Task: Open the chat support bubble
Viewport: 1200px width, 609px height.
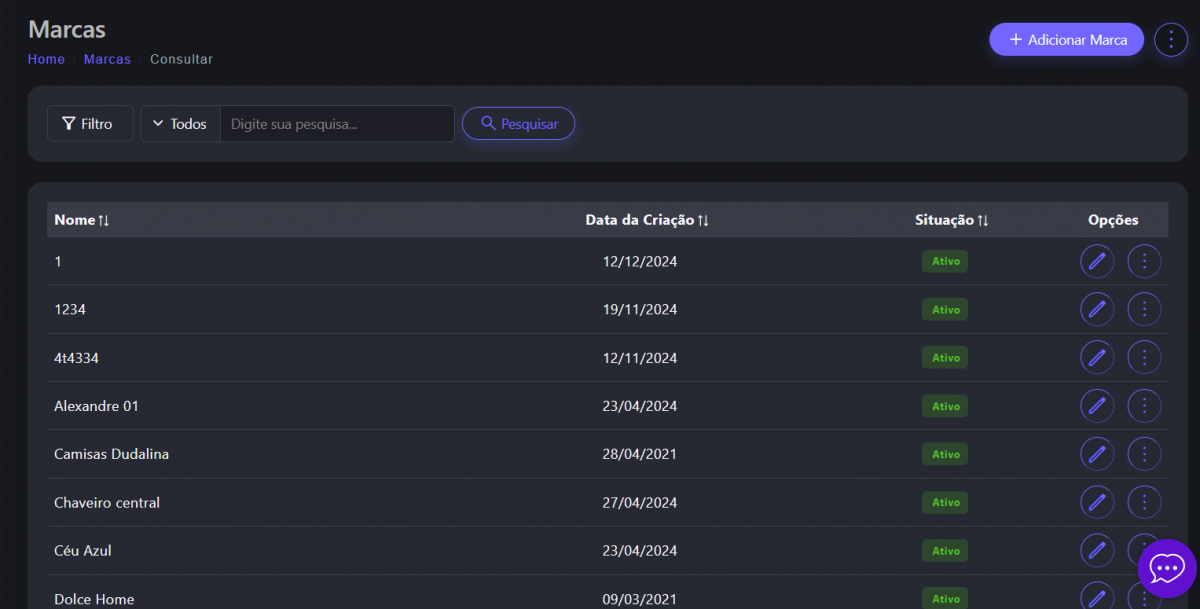Action: 1166,568
